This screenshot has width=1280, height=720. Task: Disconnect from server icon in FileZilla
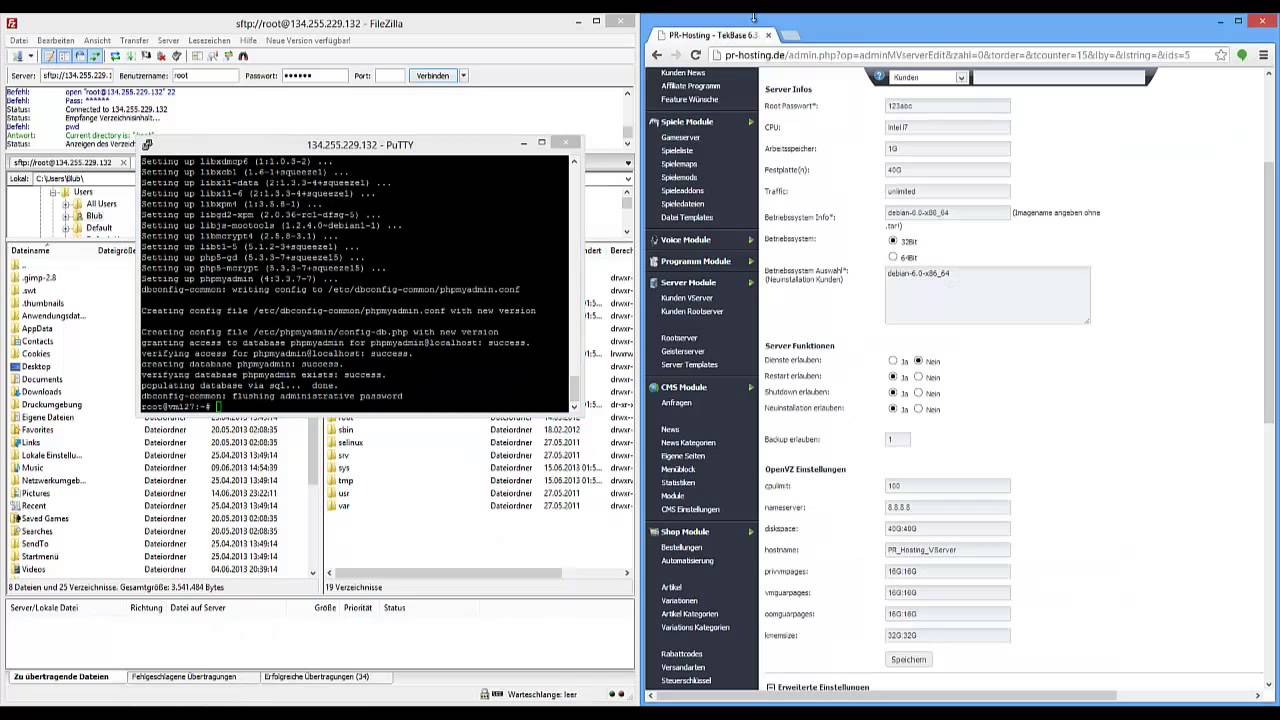(x=161, y=56)
